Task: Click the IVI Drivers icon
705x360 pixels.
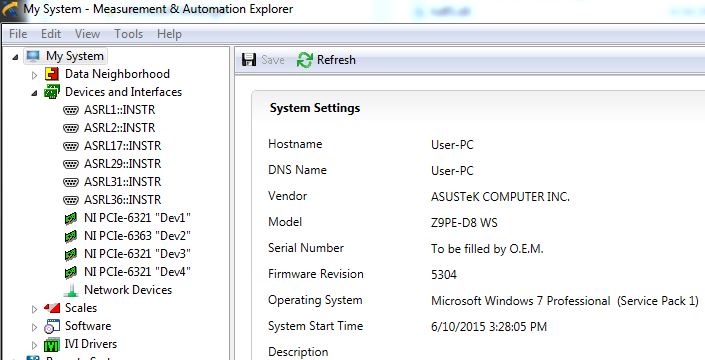Action: click(52, 345)
